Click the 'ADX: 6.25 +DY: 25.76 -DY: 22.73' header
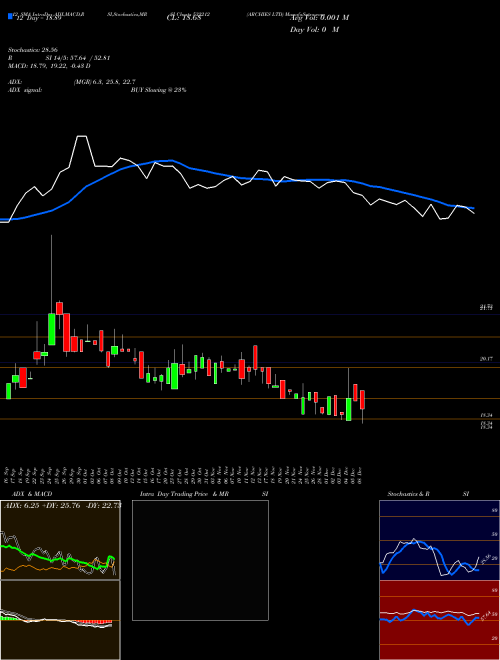The image size is (500, 660). tap(62, 506)
